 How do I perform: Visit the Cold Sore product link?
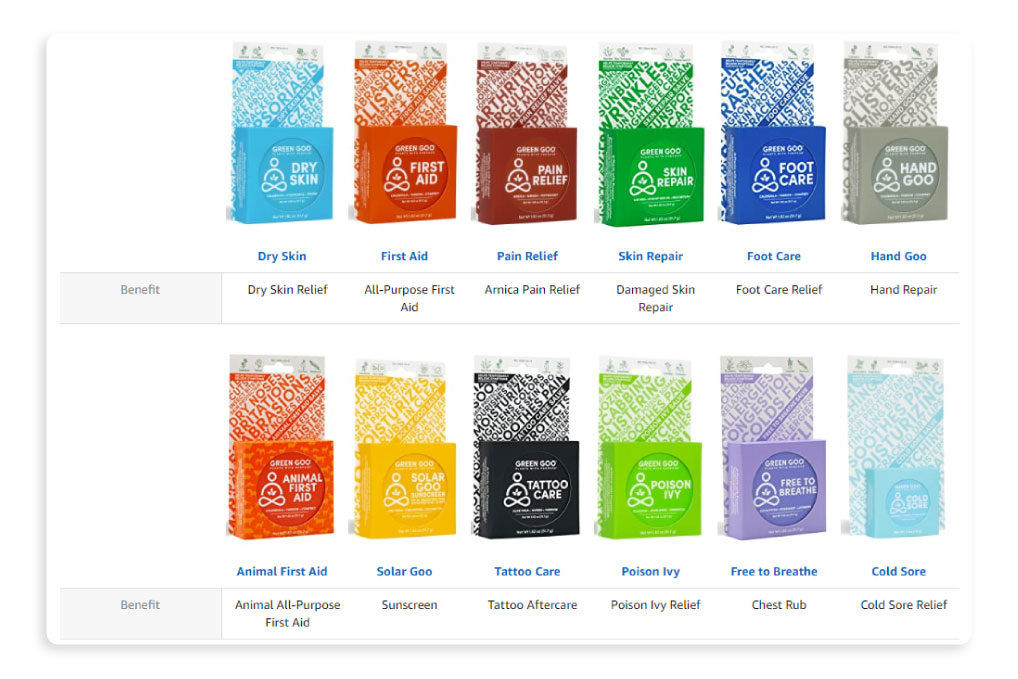(899, 572)
